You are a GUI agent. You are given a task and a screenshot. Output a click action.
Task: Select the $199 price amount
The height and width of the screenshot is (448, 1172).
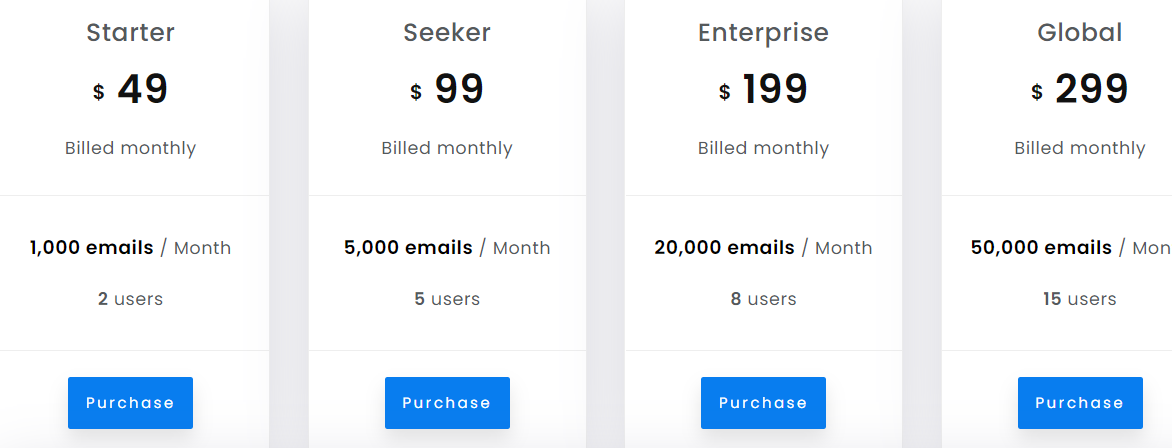763,89
